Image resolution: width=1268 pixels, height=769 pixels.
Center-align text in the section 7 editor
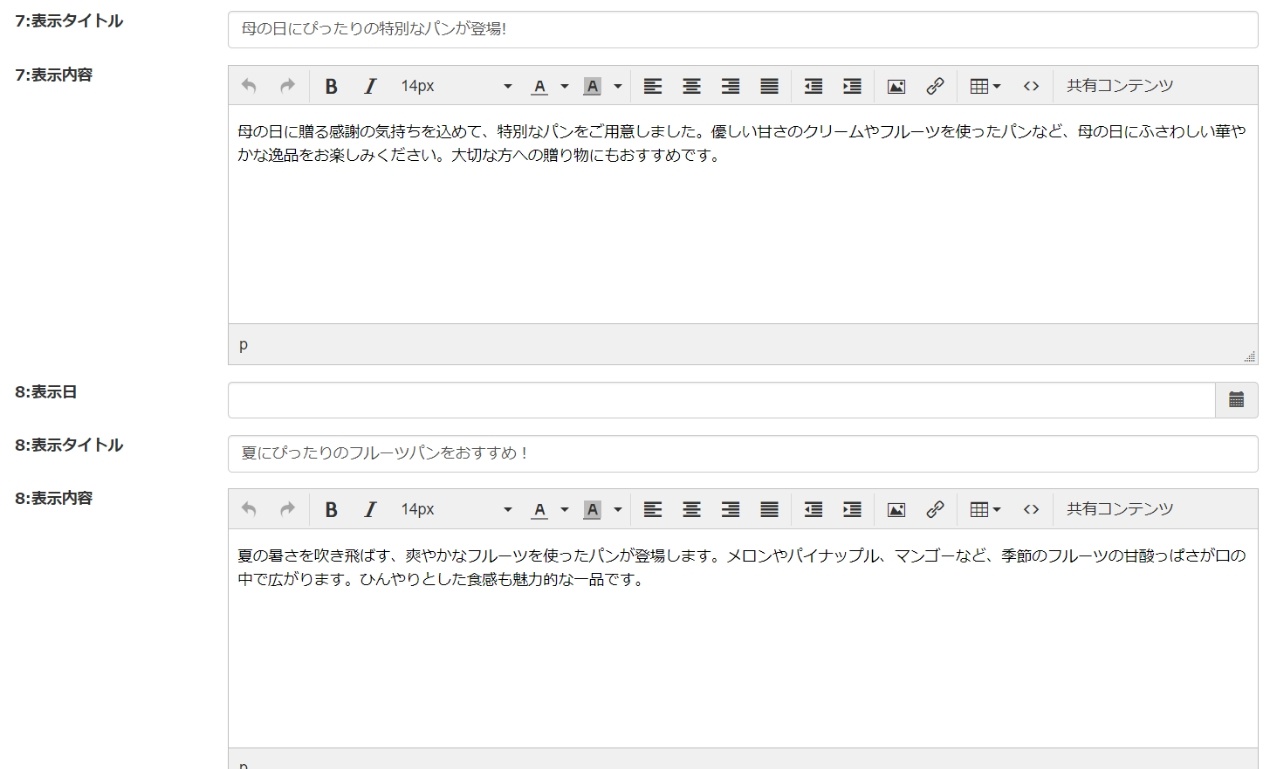pyautogui.click(x=690, y=86)
